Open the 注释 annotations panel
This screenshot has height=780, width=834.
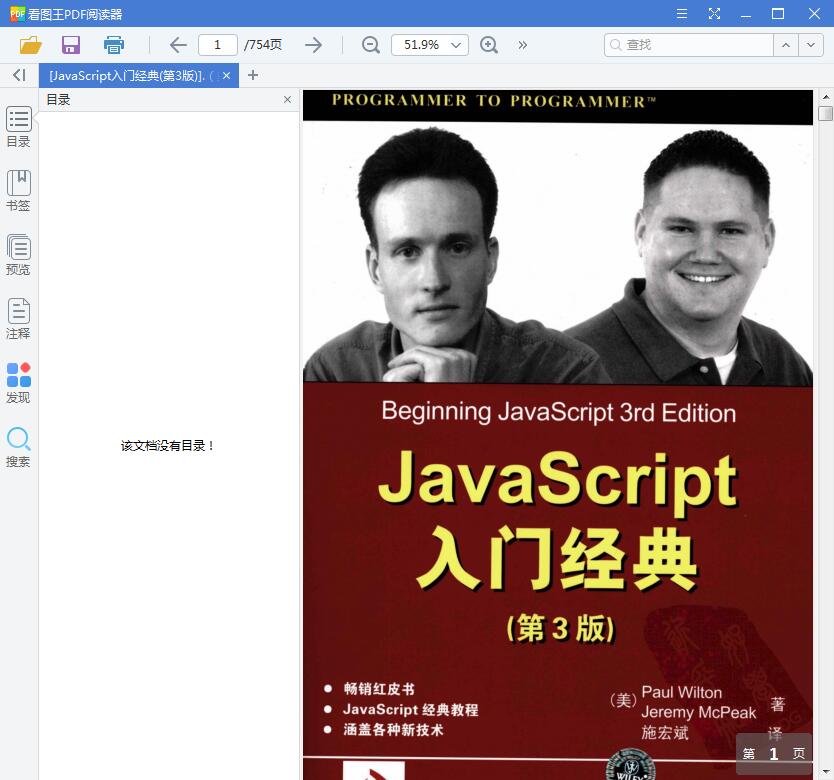click(x=19, y=318)
